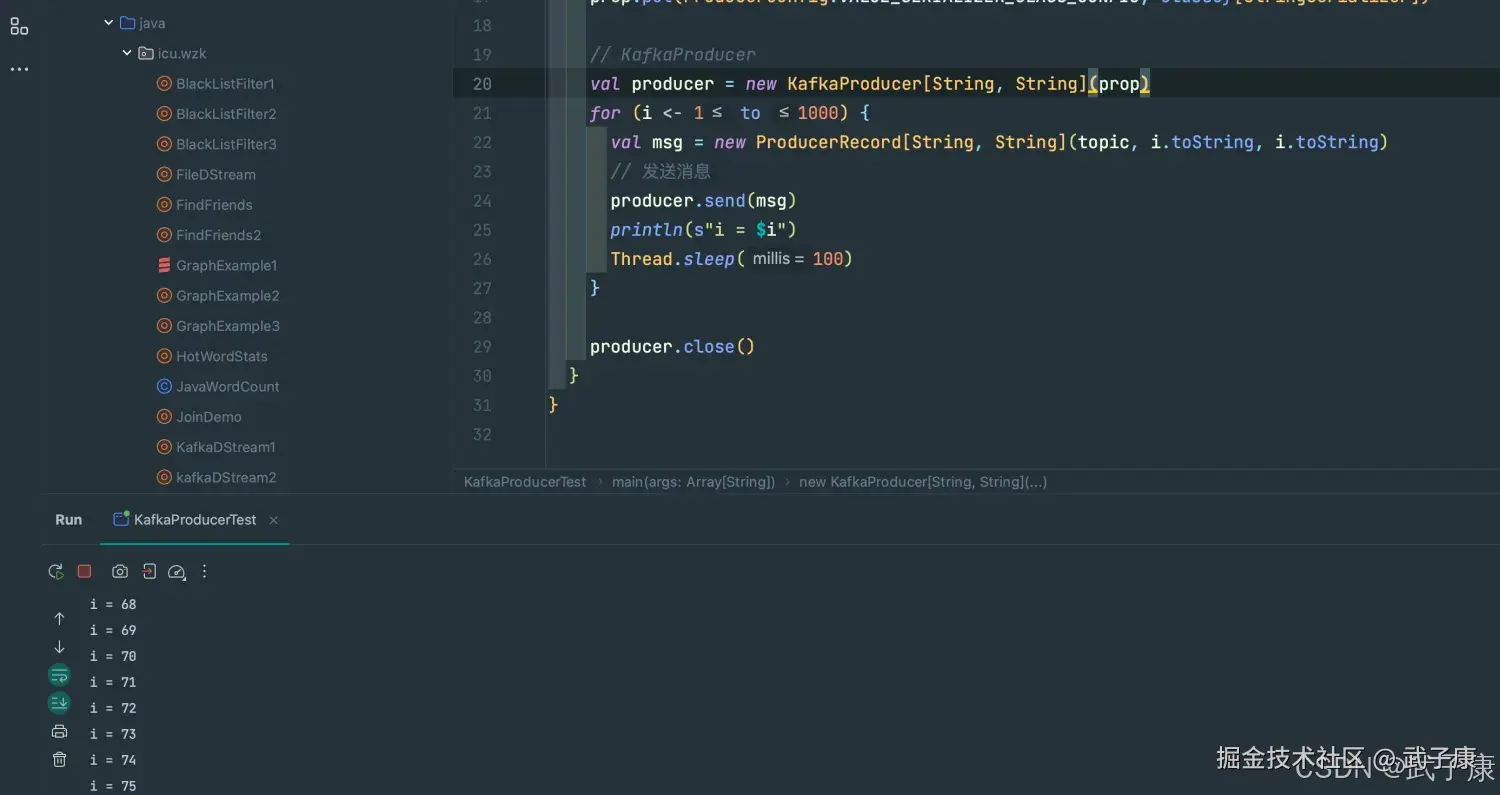Screen dimensions: 1500x795
Task: Select the icu.wzk package
Action: [182, 53]
